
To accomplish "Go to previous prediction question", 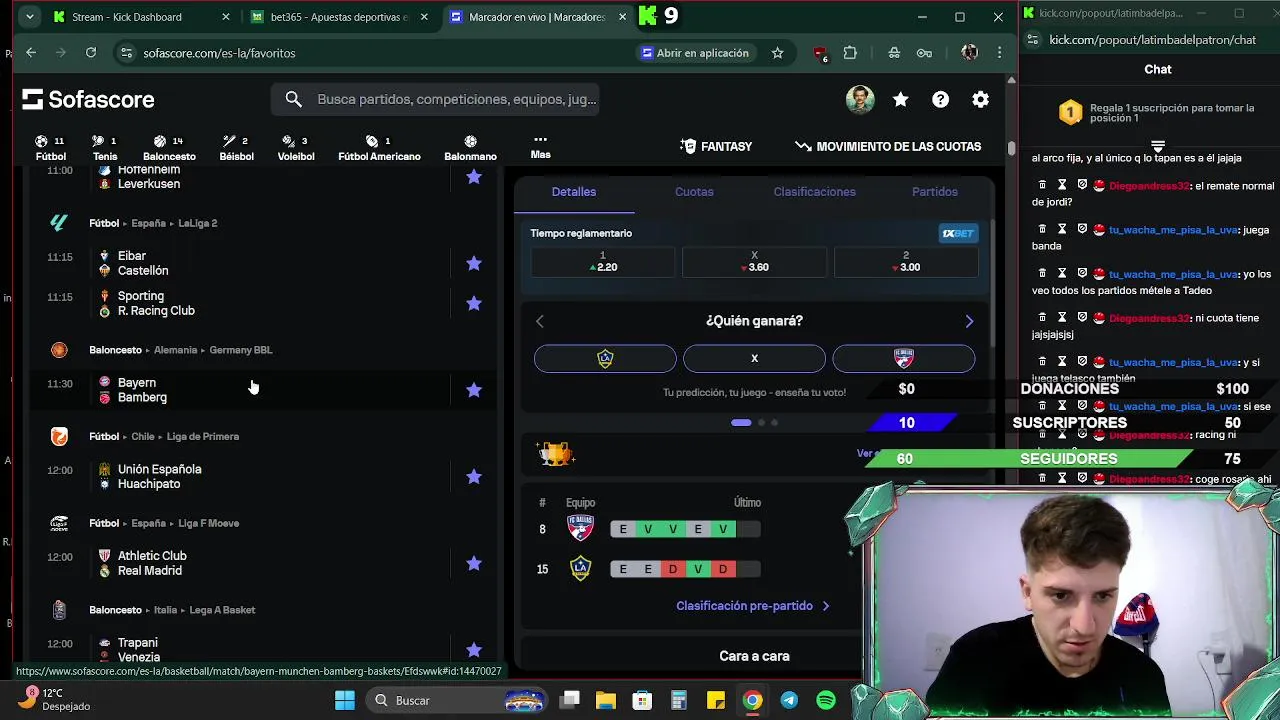I will pyautogui.click(x=540, y=321).
